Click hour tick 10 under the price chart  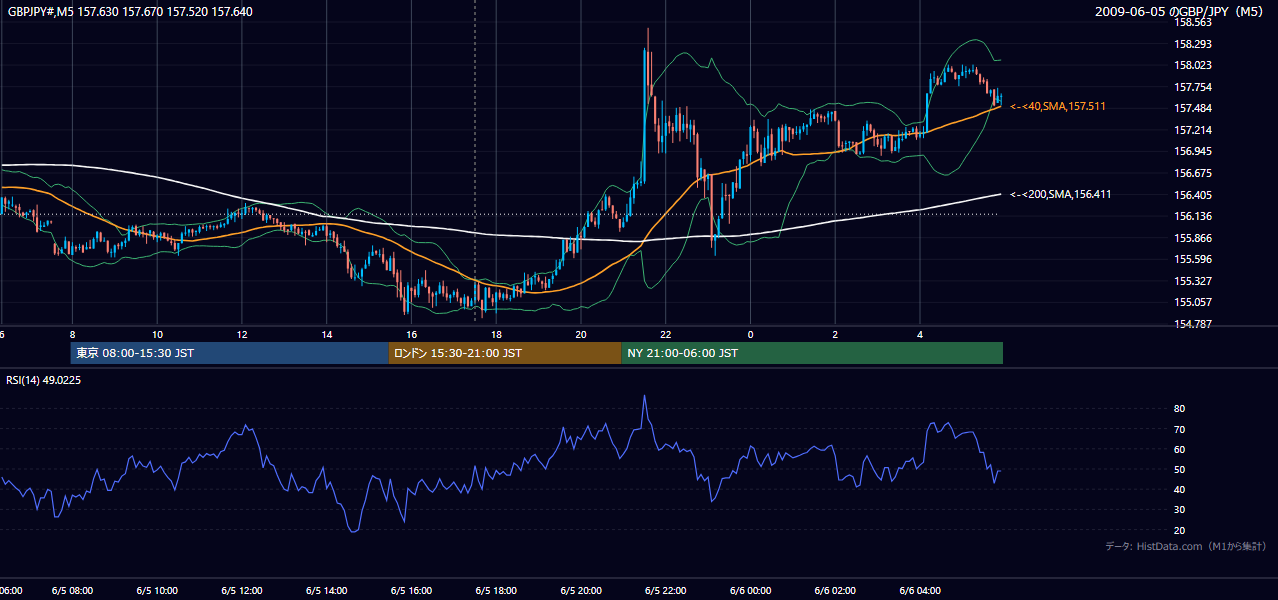point(157,334)
